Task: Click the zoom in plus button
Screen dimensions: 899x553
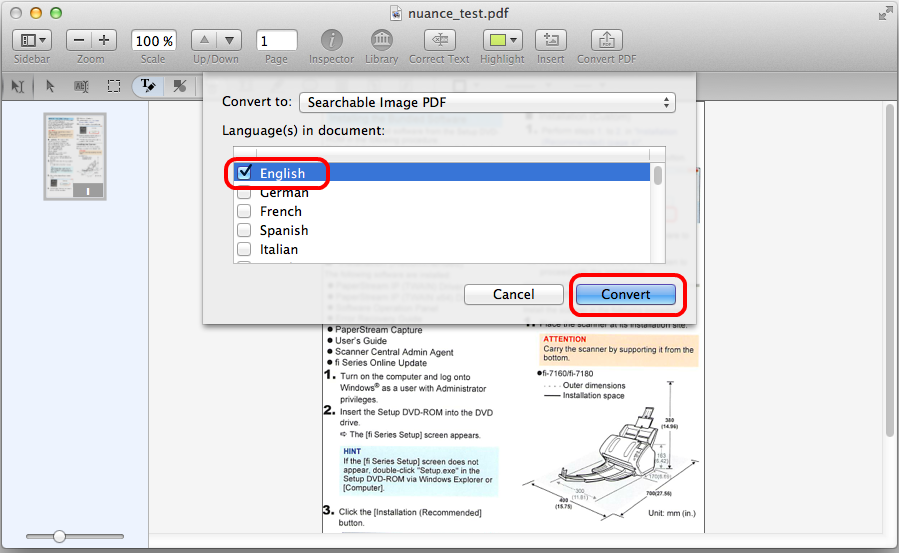Action: coord(104,41)
